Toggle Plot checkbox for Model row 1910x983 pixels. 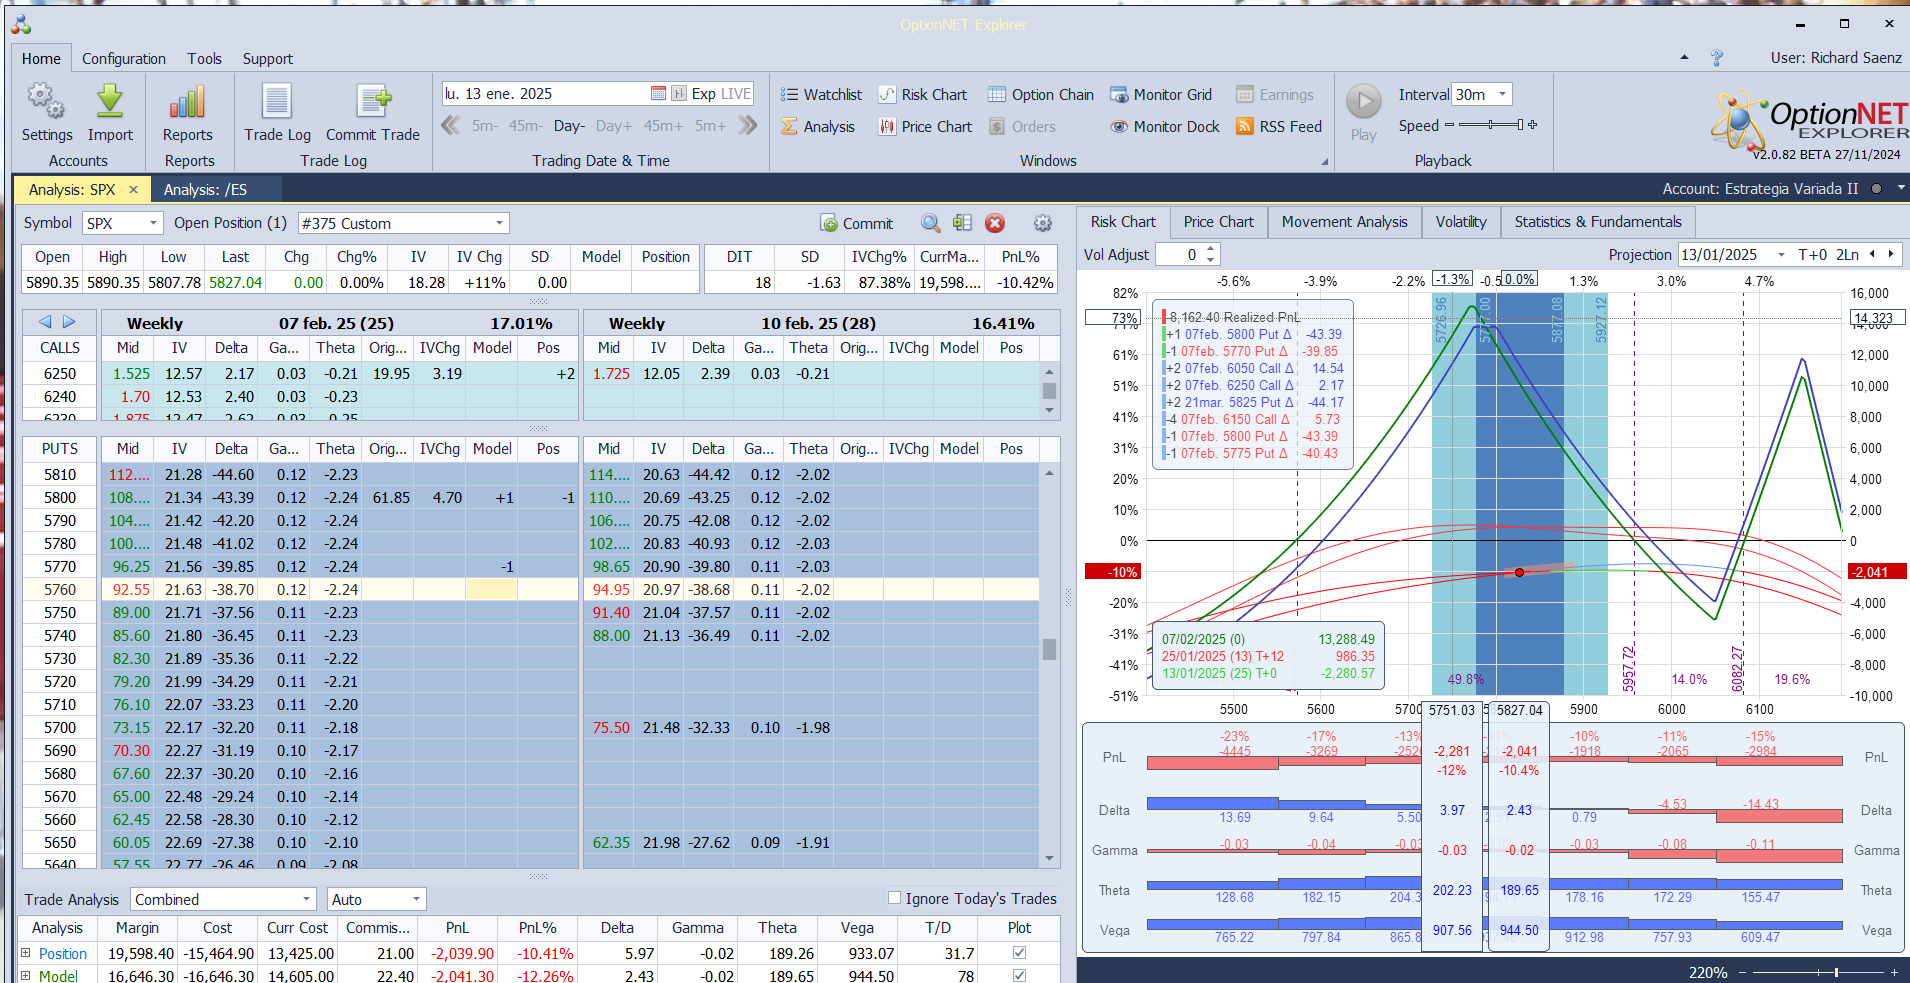pyautogui.click(x=1019, y=975)
